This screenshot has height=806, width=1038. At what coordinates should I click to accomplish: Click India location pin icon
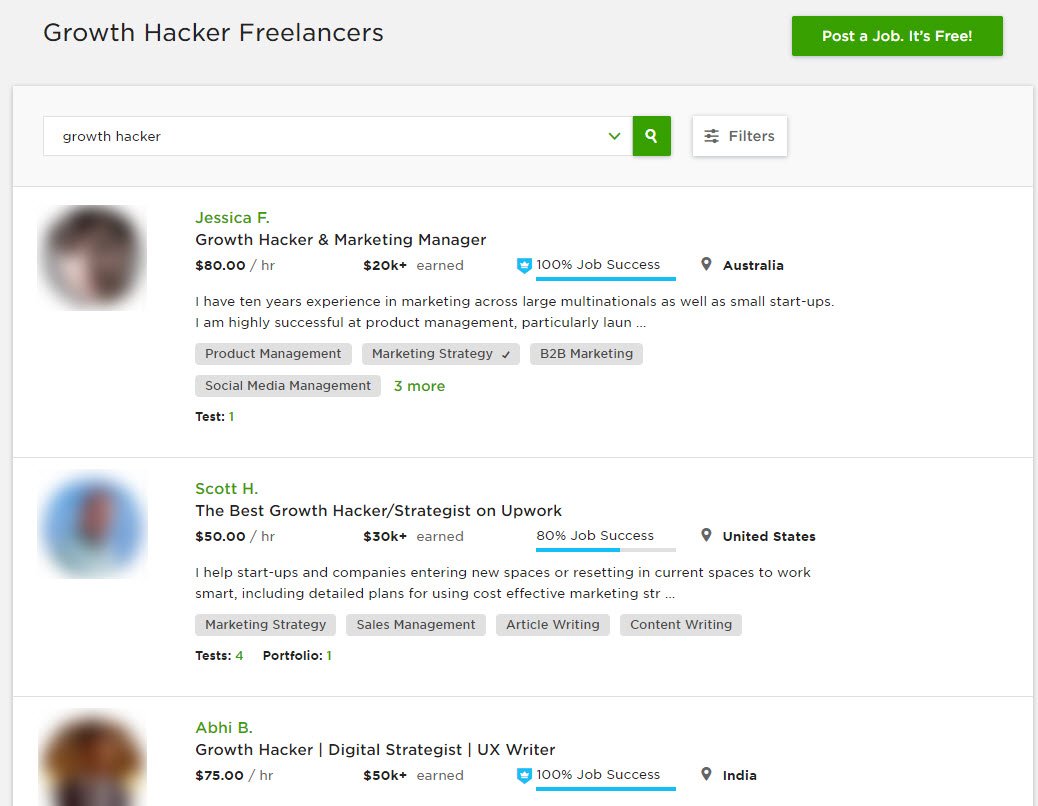(x=706, y=774)
